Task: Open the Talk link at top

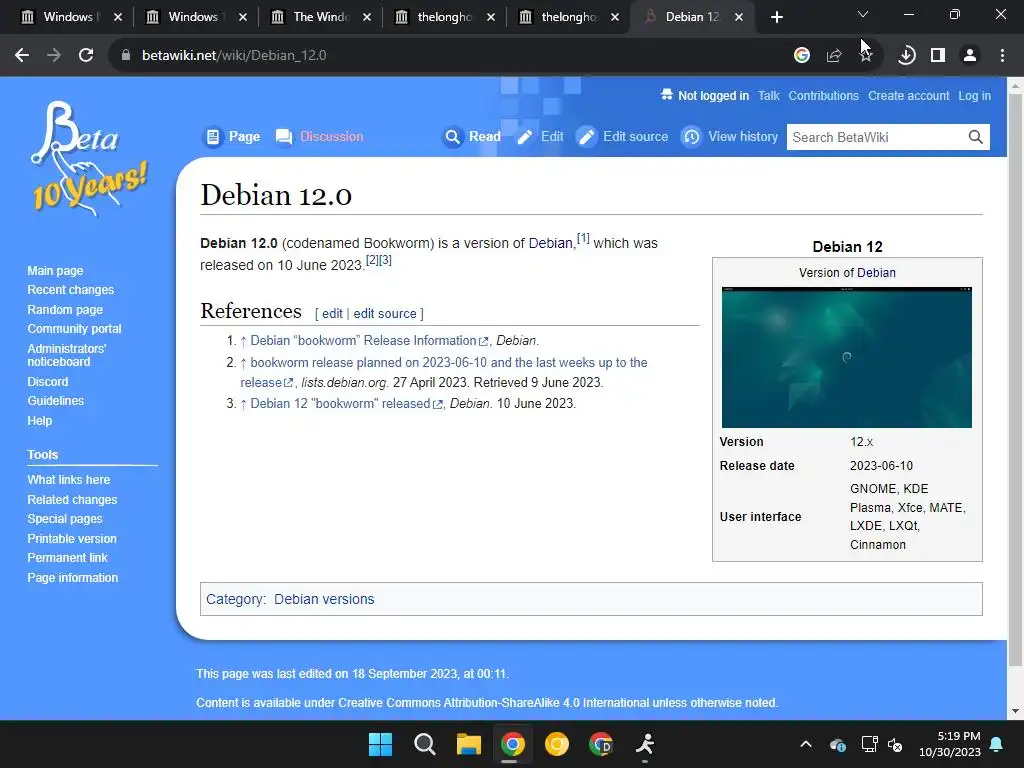Action: point(769,95)
